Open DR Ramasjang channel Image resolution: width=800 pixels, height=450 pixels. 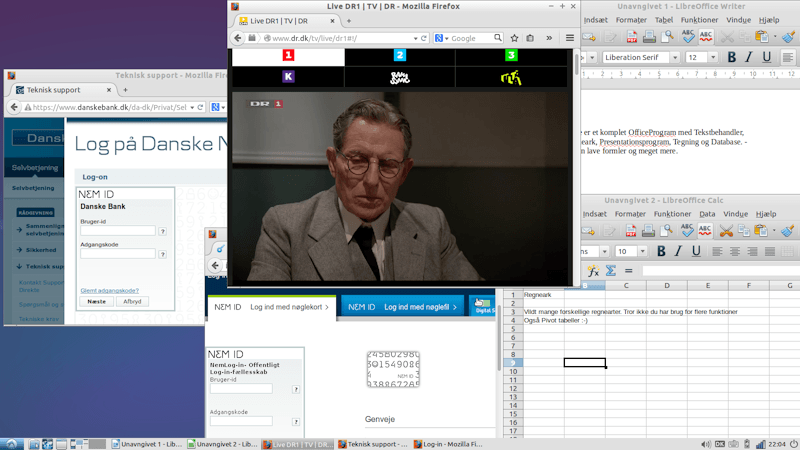click(x=399, y=78)
